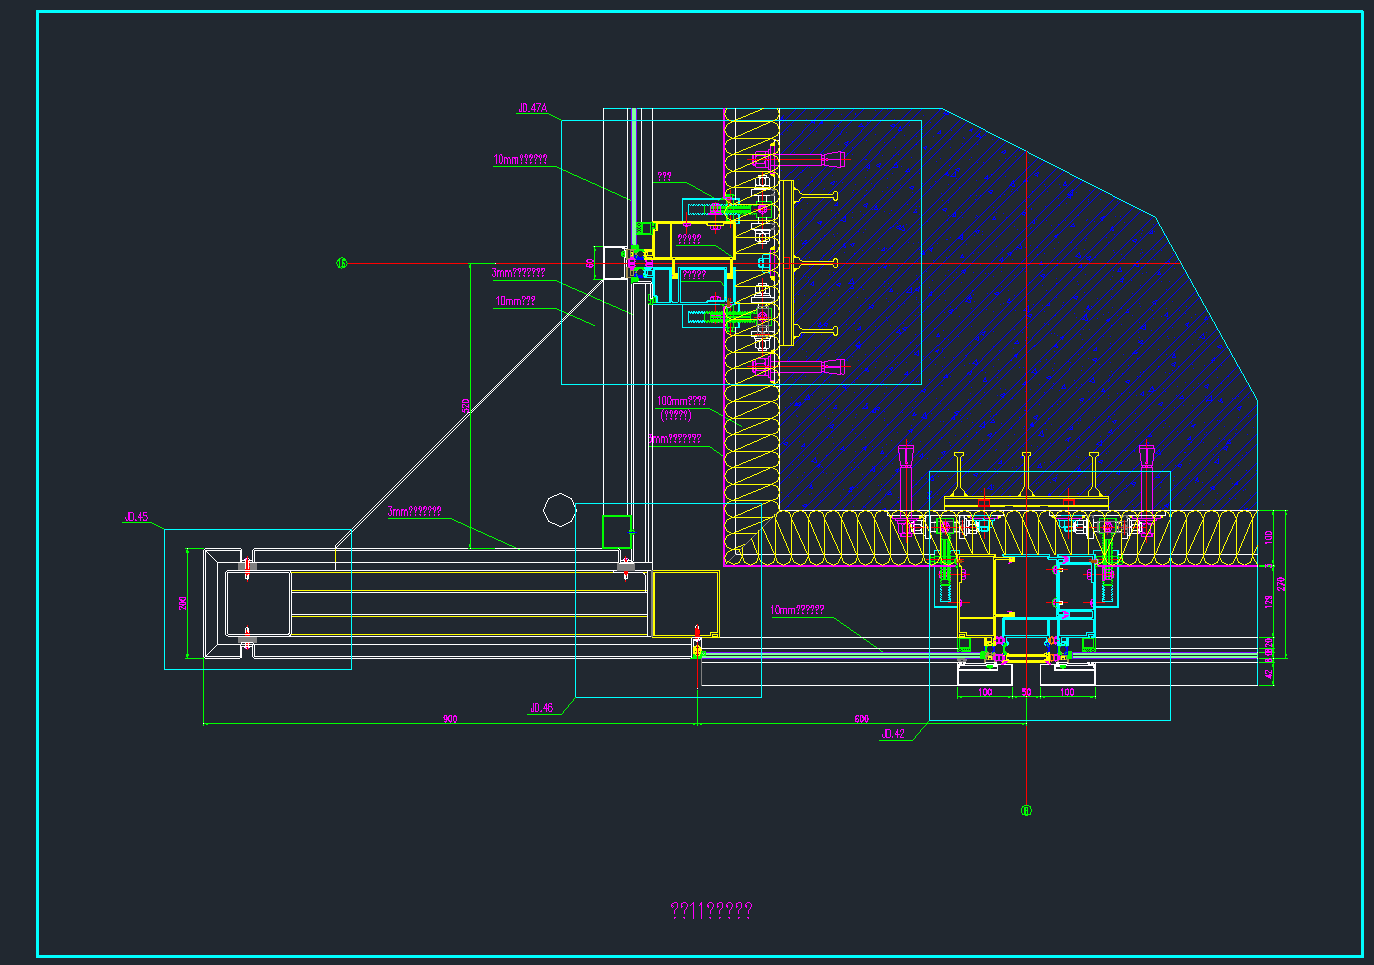Click the JD.47A detail reference label
This screenshot has height=965, width=1374.
tap(532, 108)
